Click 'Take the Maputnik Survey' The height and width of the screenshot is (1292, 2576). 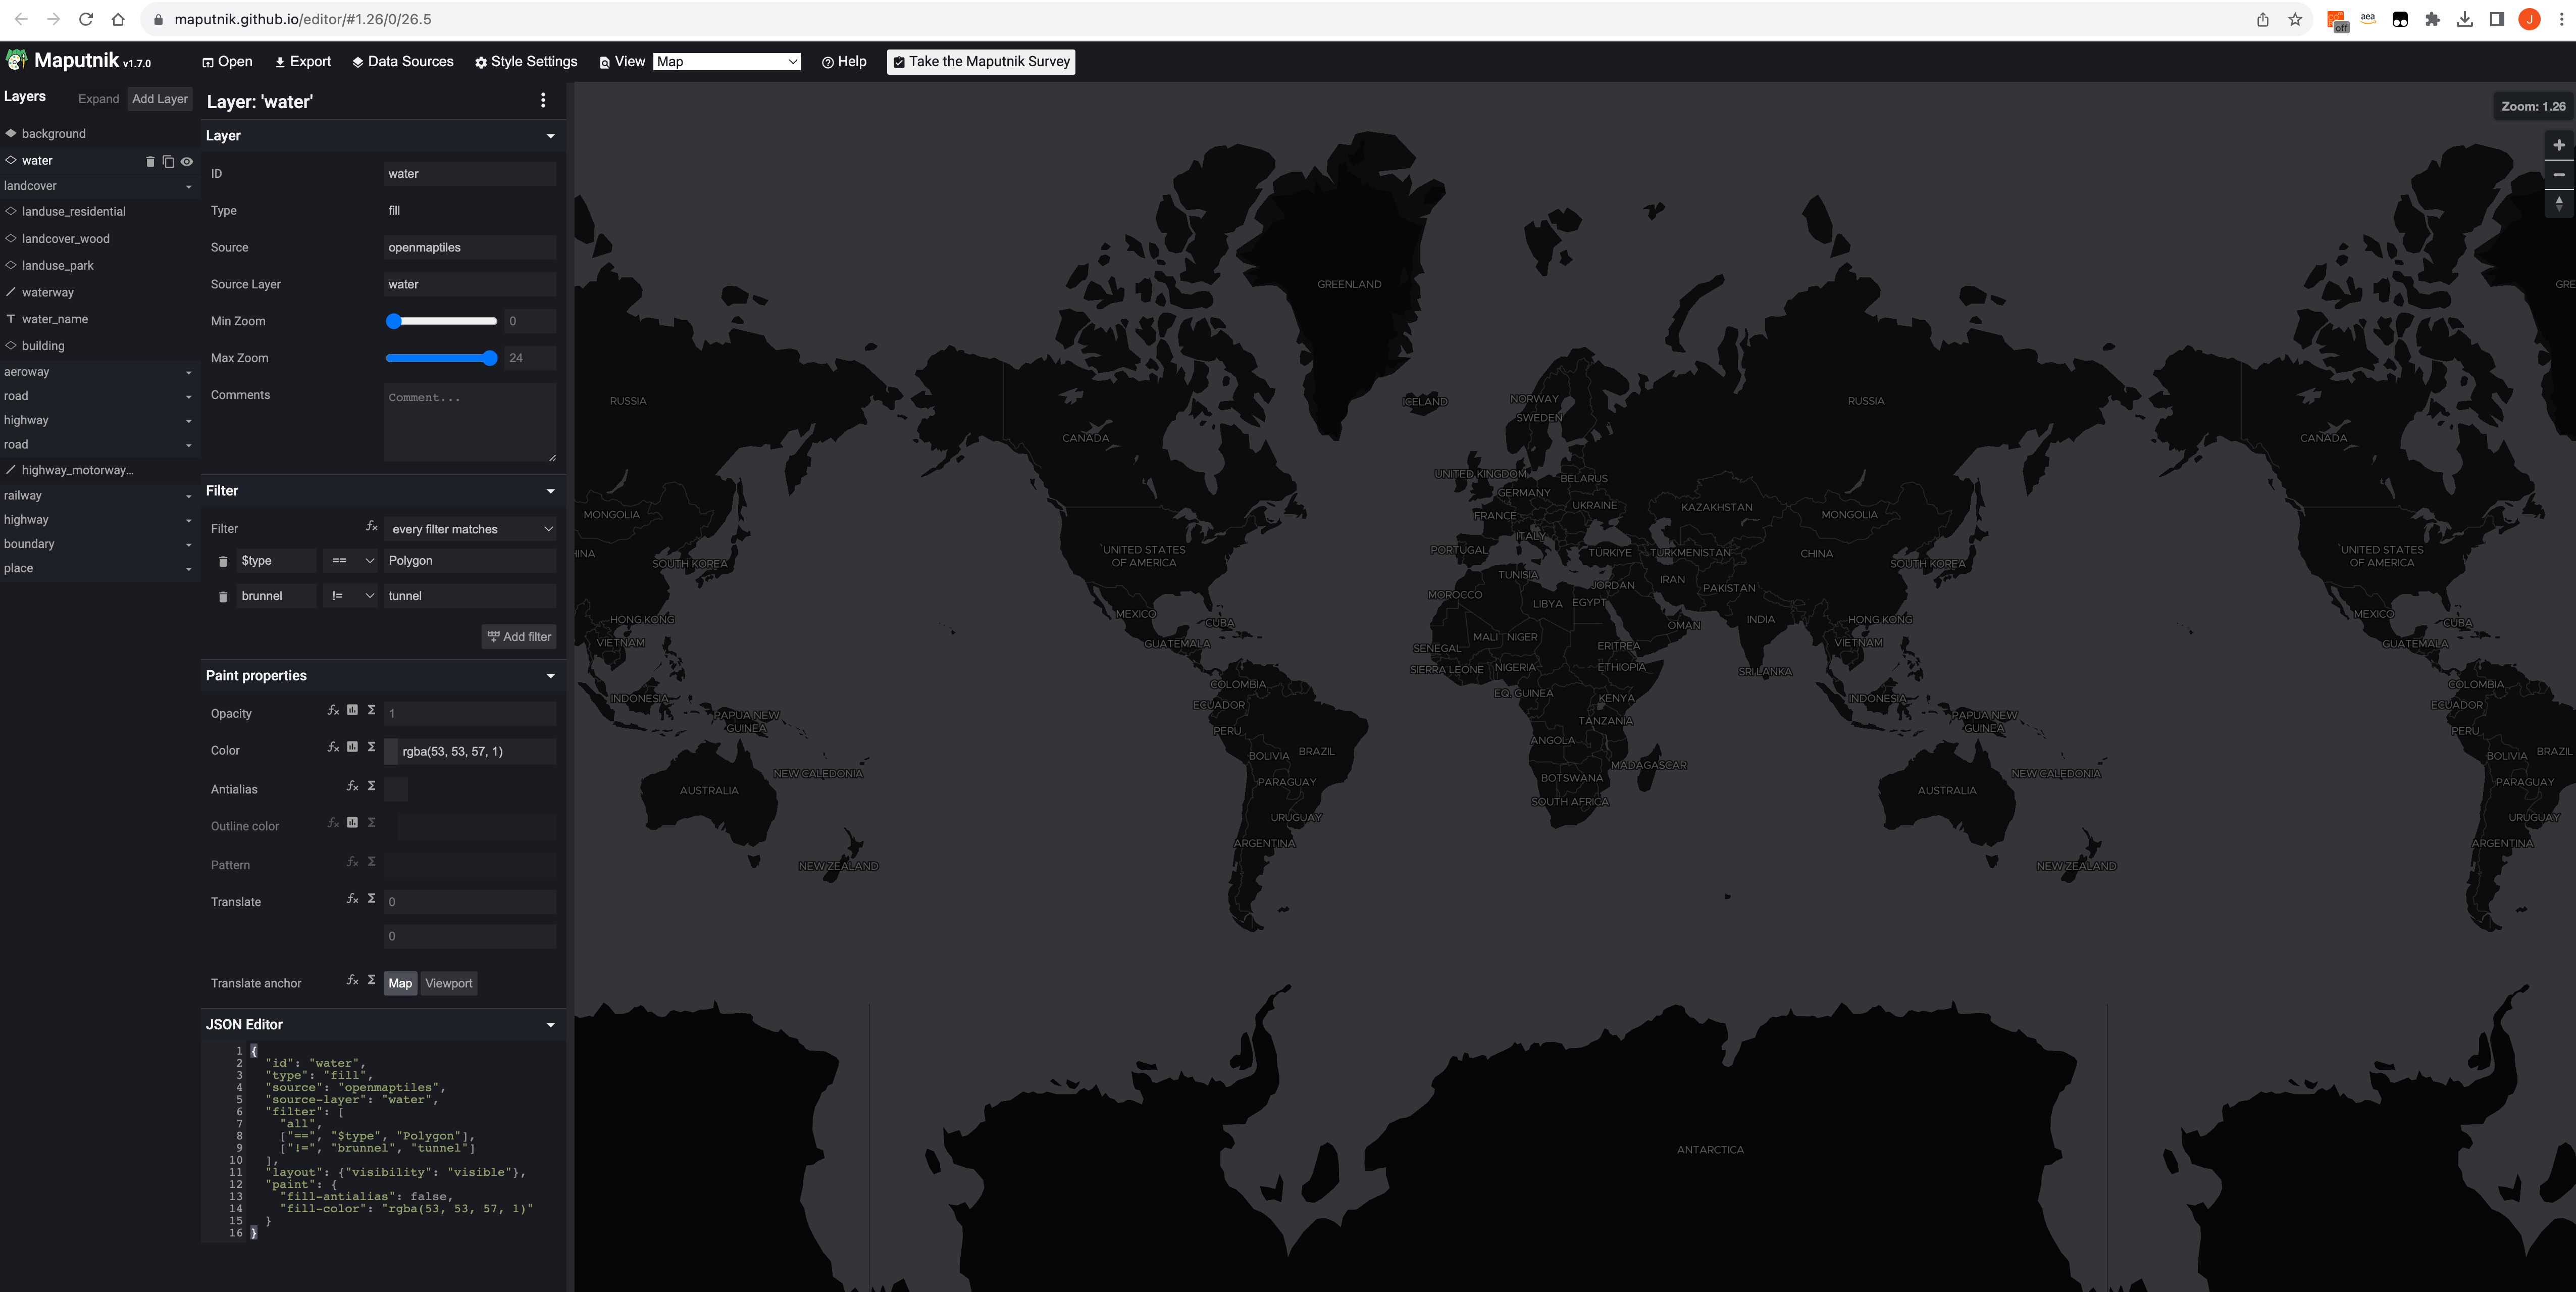click(980, 61)
